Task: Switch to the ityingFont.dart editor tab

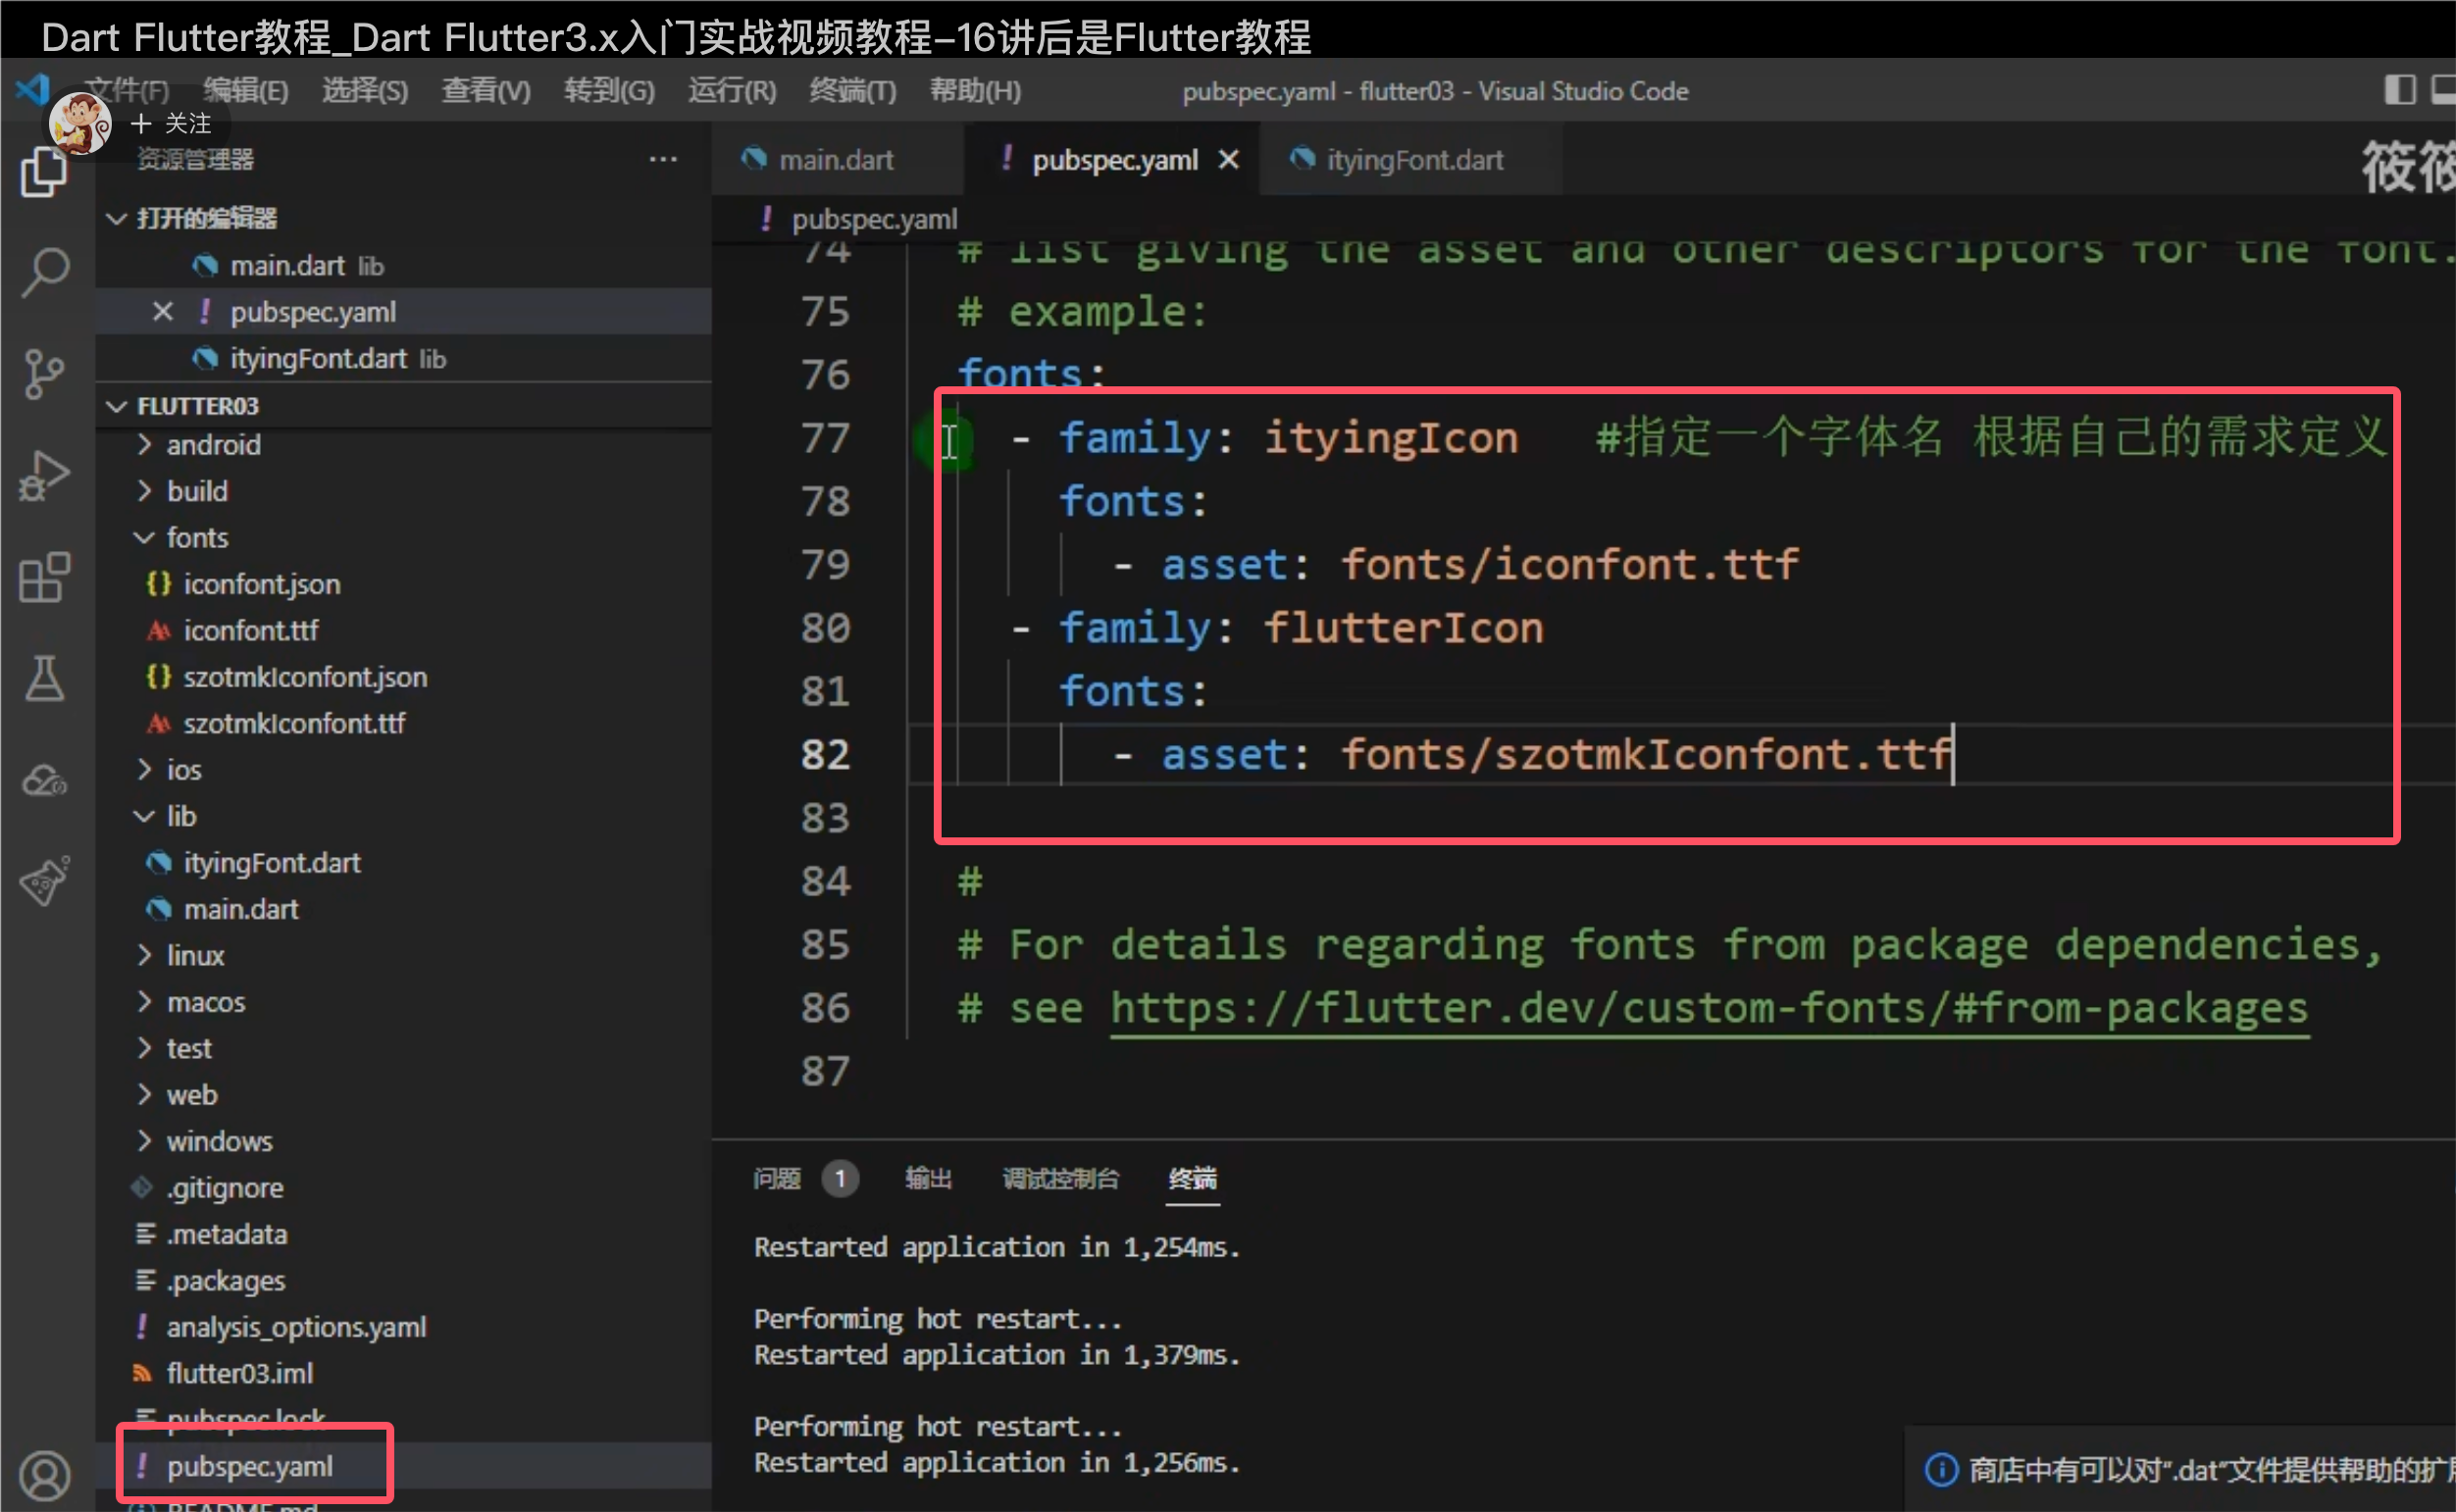Action: coord(1413,160)
